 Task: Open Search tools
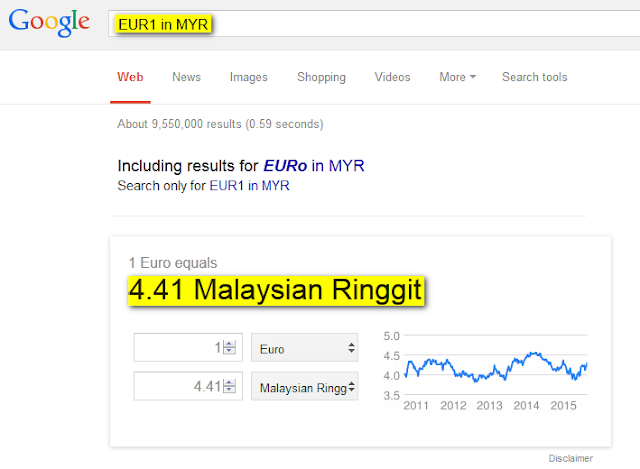534,77
